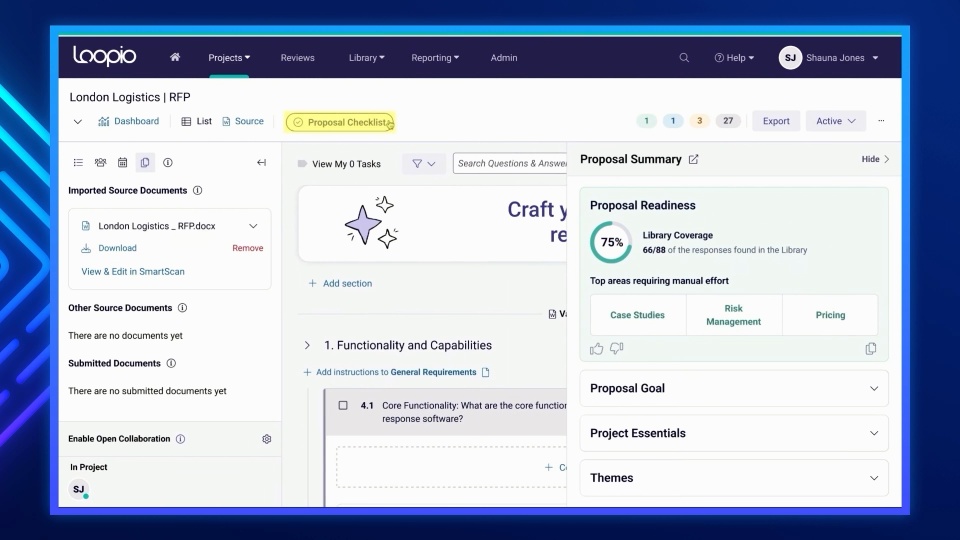Viewport: 960px width, 540px height.
Task: Hide the Proposal Summary panel
Action: (876, 159)
